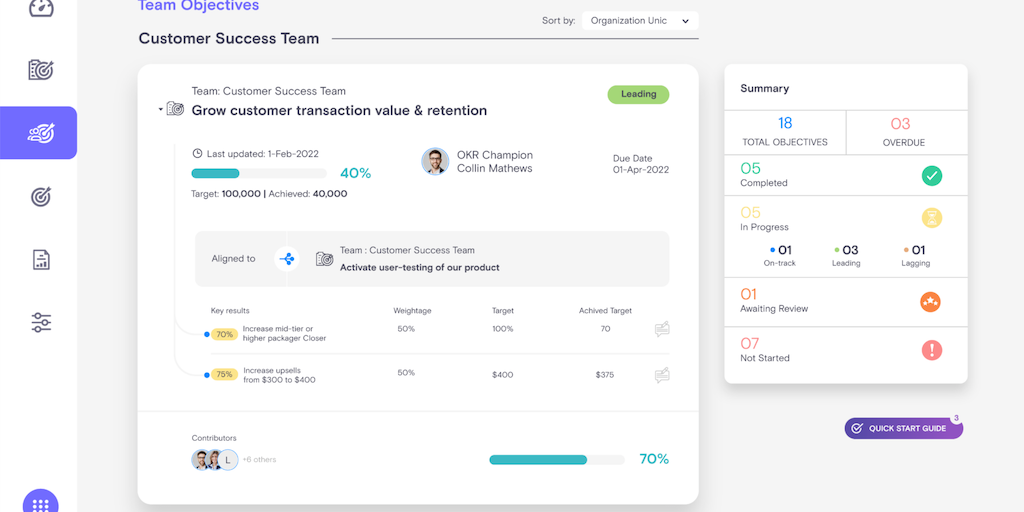Open the target goal sidebar icon

point(40,197)
